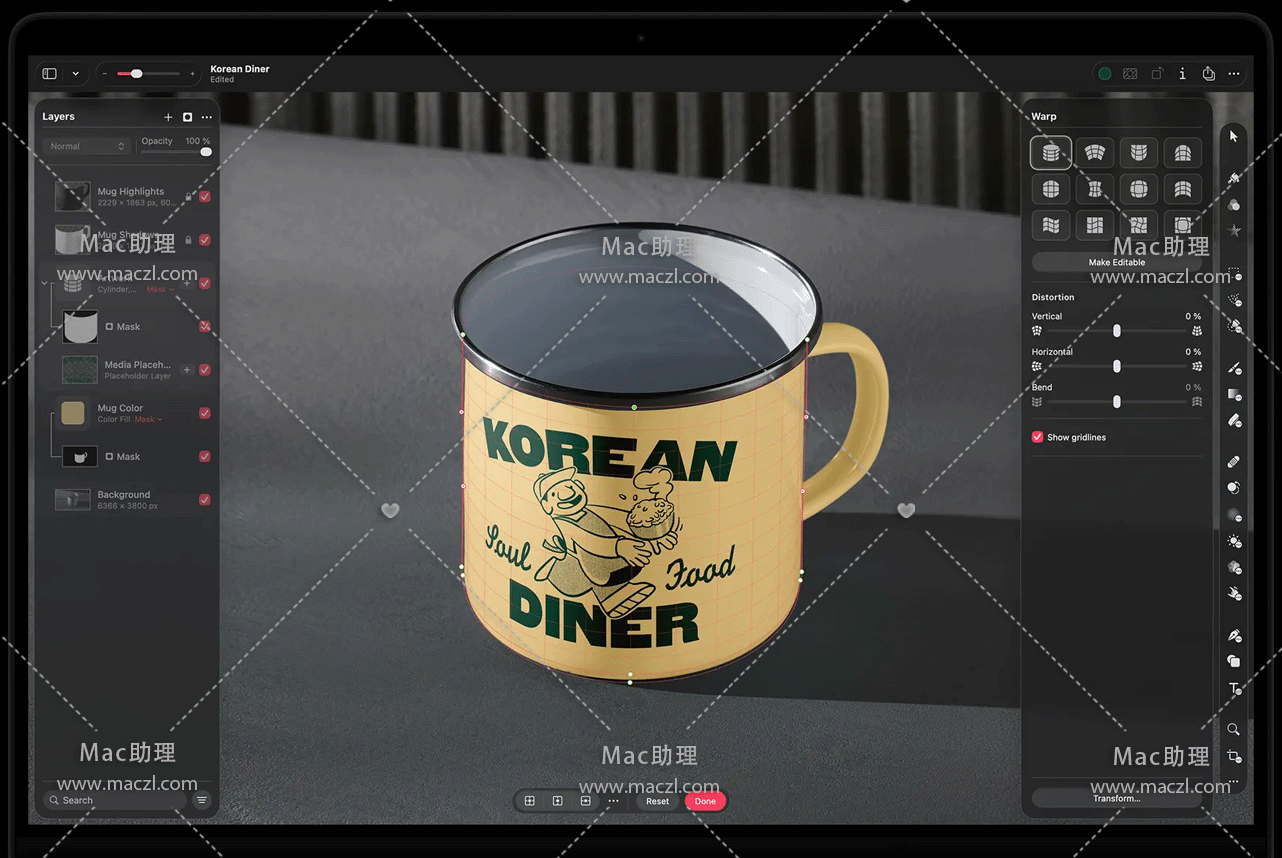Screen dimensions: 1282x858
Task: Unlock the Mug Highlights layer lock
Action: click(x=188, y=197)
